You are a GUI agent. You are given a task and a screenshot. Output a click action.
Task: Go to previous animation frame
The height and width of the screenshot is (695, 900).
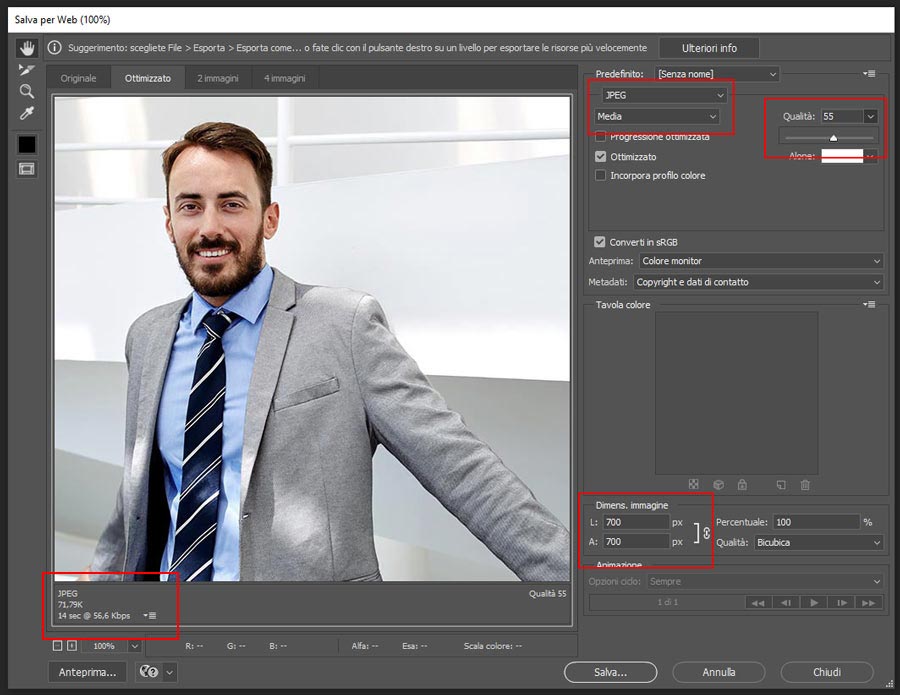[x=786, y=603]
